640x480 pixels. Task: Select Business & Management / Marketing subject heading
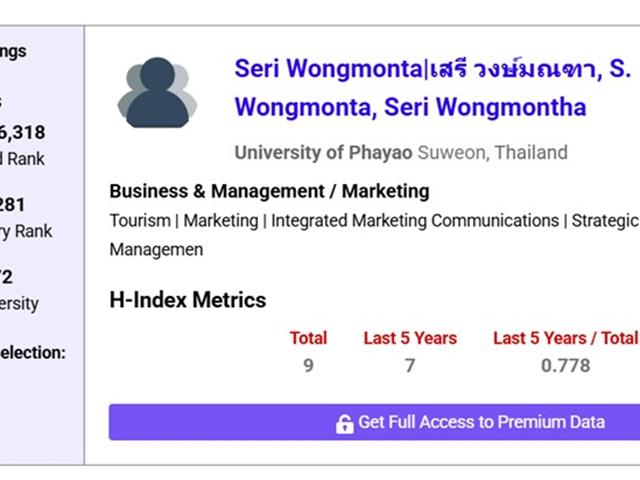[x=269, y=191]
